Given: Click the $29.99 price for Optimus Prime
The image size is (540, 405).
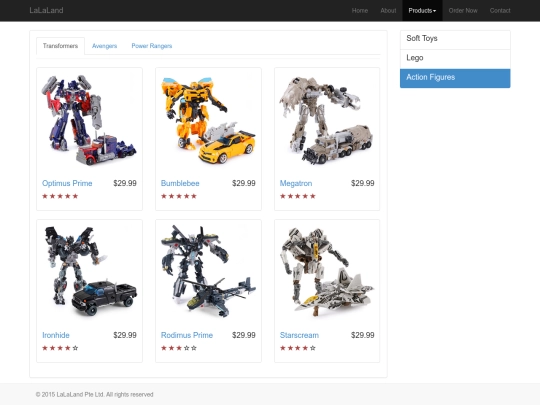Looking at the screenshot, I should [x=125, y=183].
